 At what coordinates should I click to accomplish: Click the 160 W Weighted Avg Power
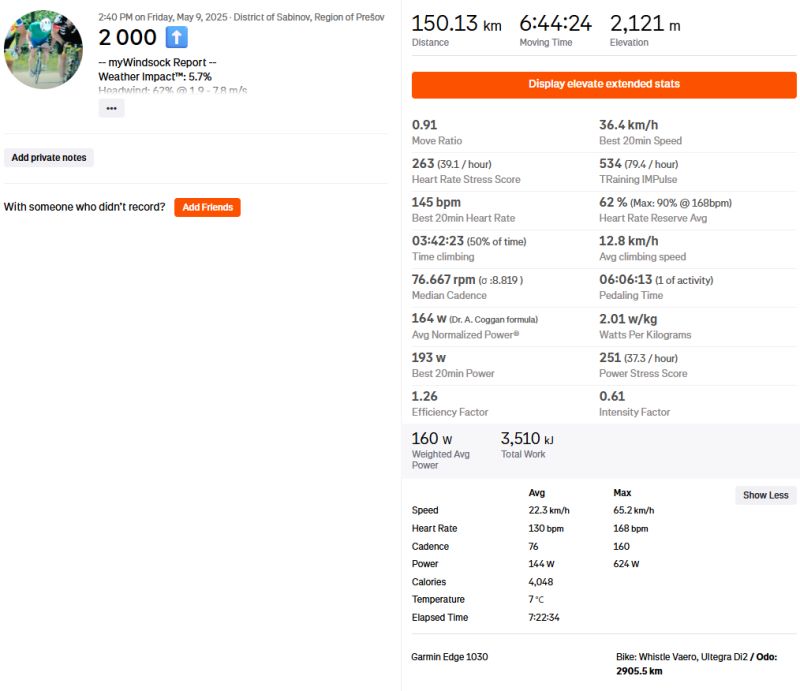(441, 451)
